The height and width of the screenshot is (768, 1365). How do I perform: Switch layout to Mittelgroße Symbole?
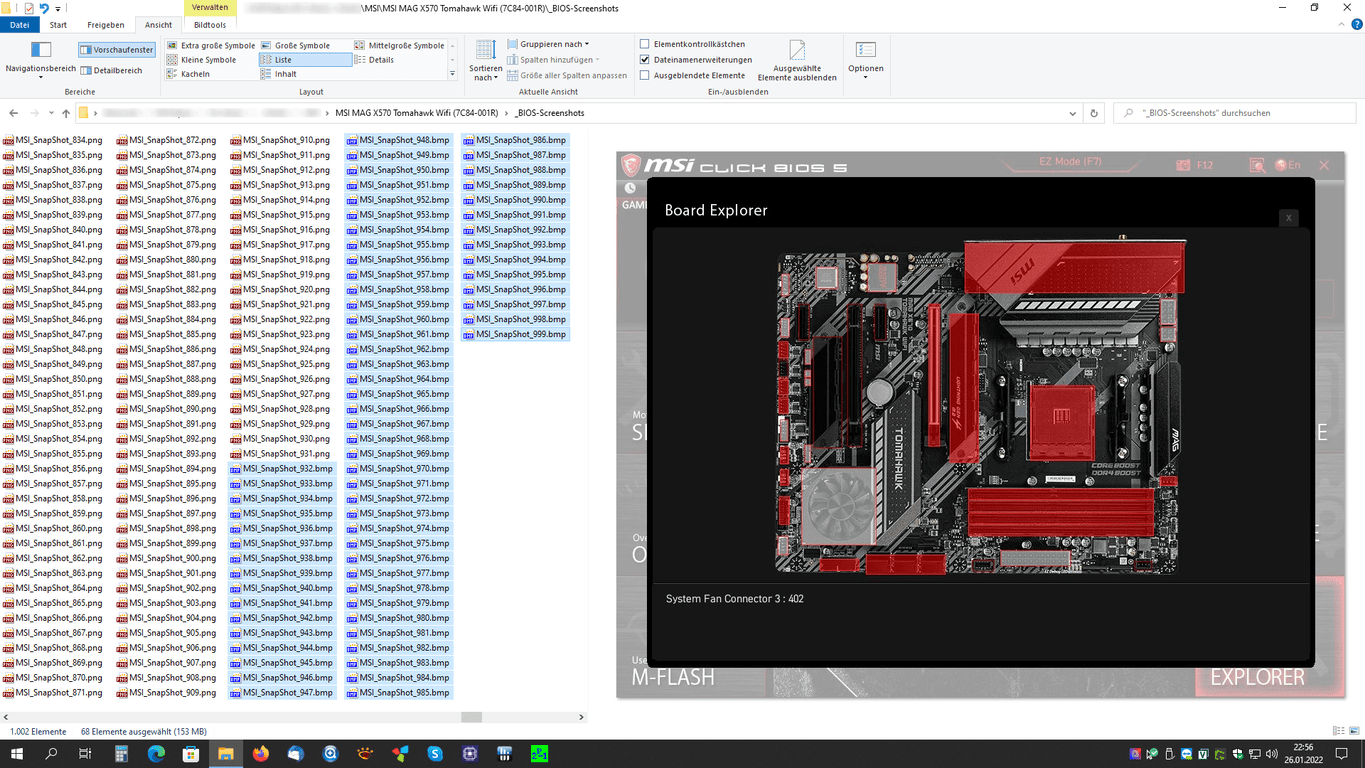click(399, 45)
